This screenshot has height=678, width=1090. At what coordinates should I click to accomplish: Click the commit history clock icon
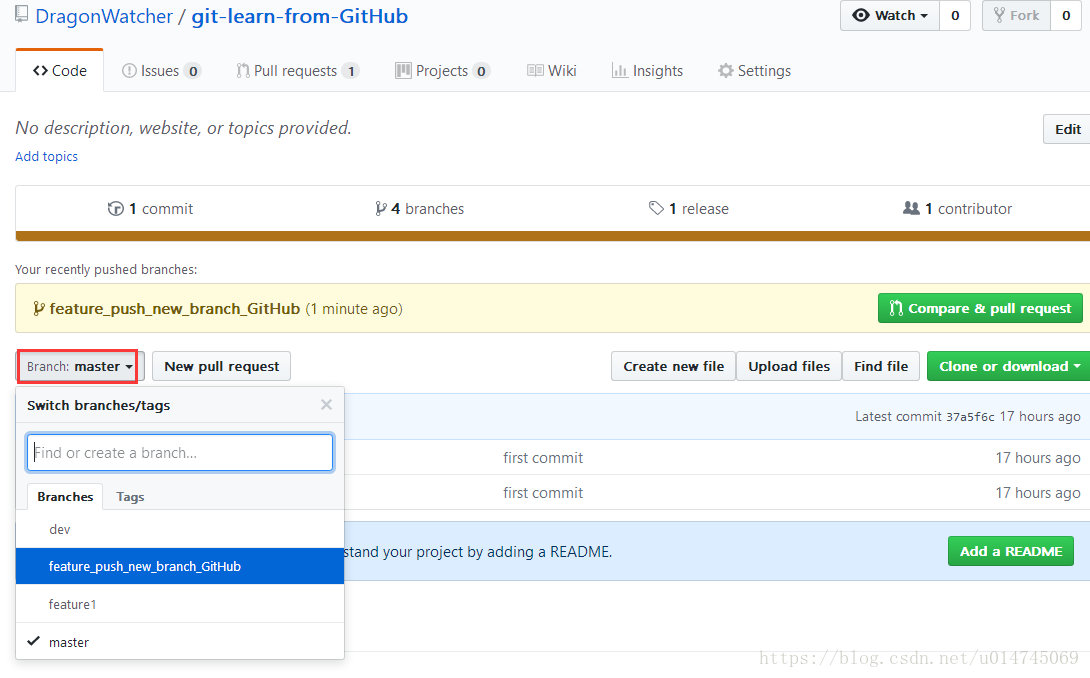(x=115, y=209)
